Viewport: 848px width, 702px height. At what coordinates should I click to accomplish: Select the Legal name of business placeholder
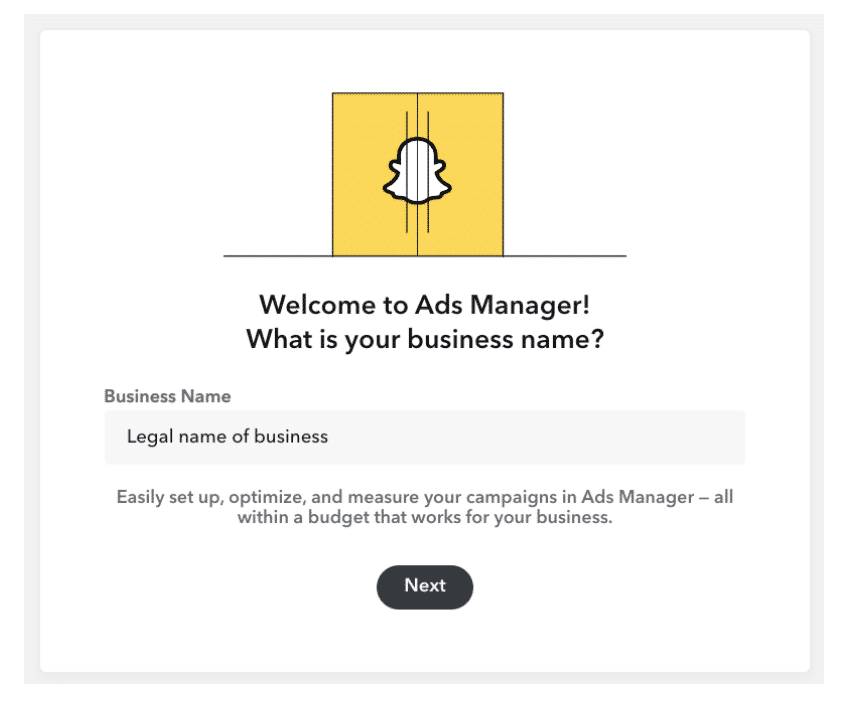click(226, 437)
